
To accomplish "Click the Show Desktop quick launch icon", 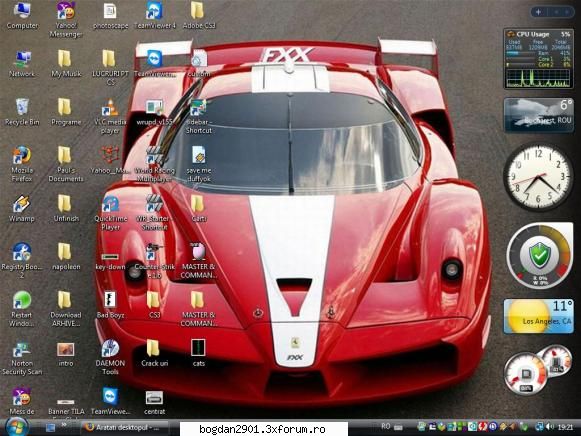I will pos(50,428).
